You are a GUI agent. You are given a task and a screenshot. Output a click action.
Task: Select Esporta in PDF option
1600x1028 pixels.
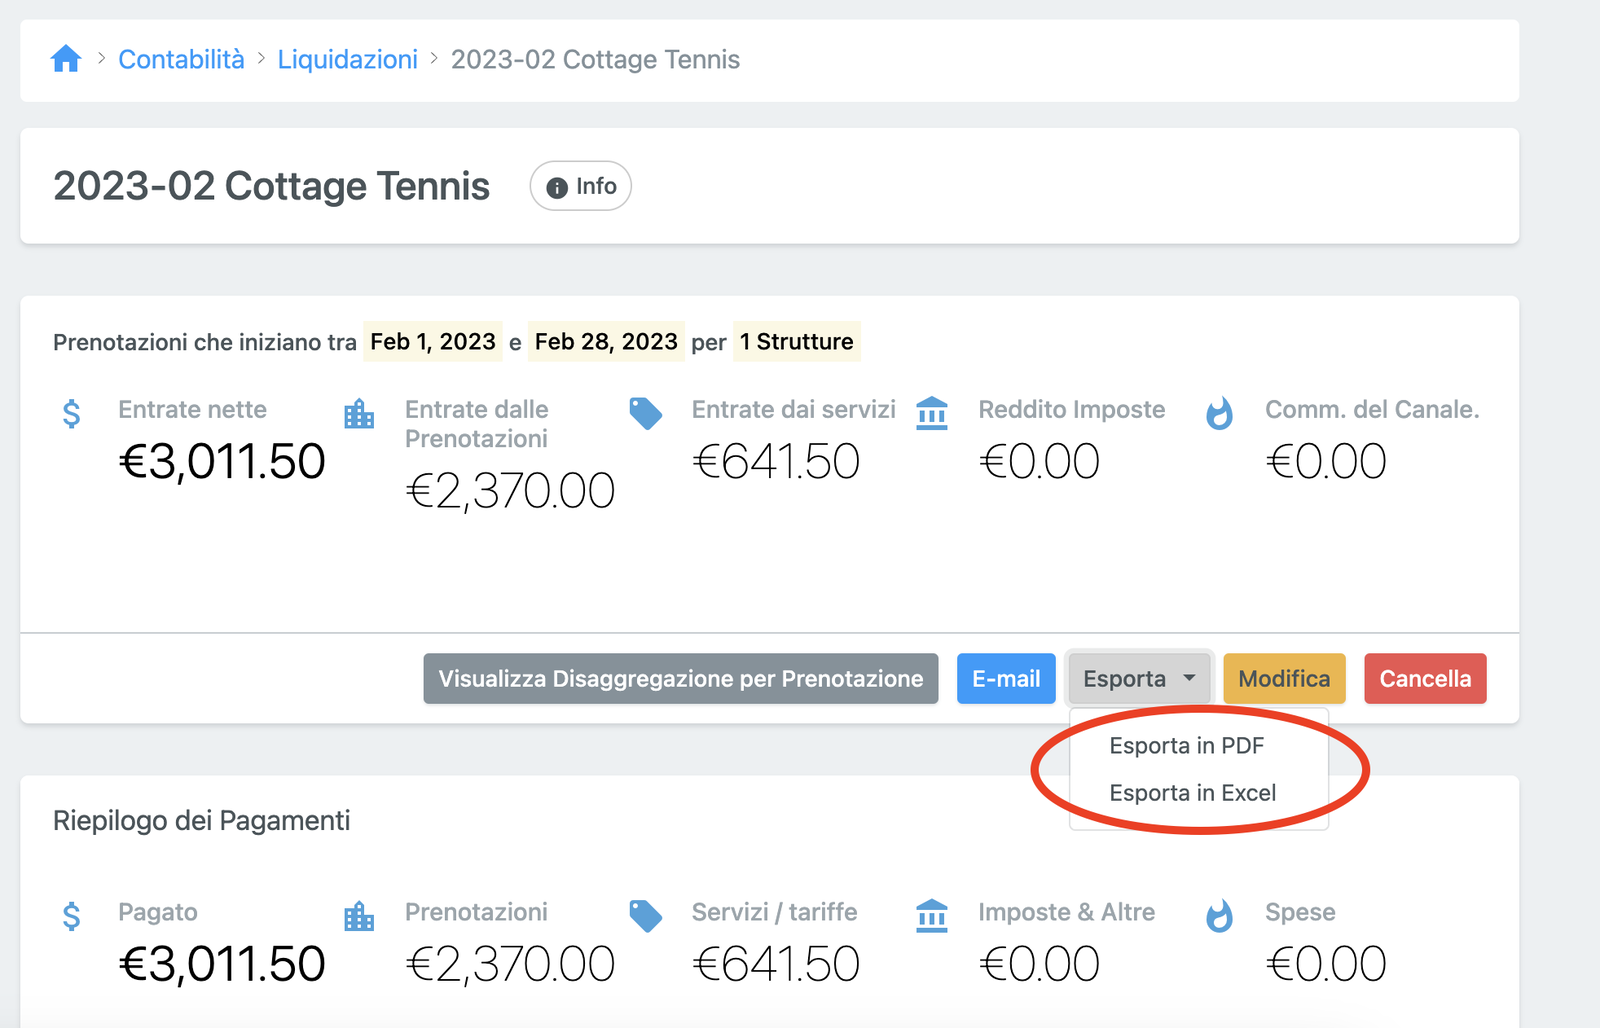click(1186, 746)
